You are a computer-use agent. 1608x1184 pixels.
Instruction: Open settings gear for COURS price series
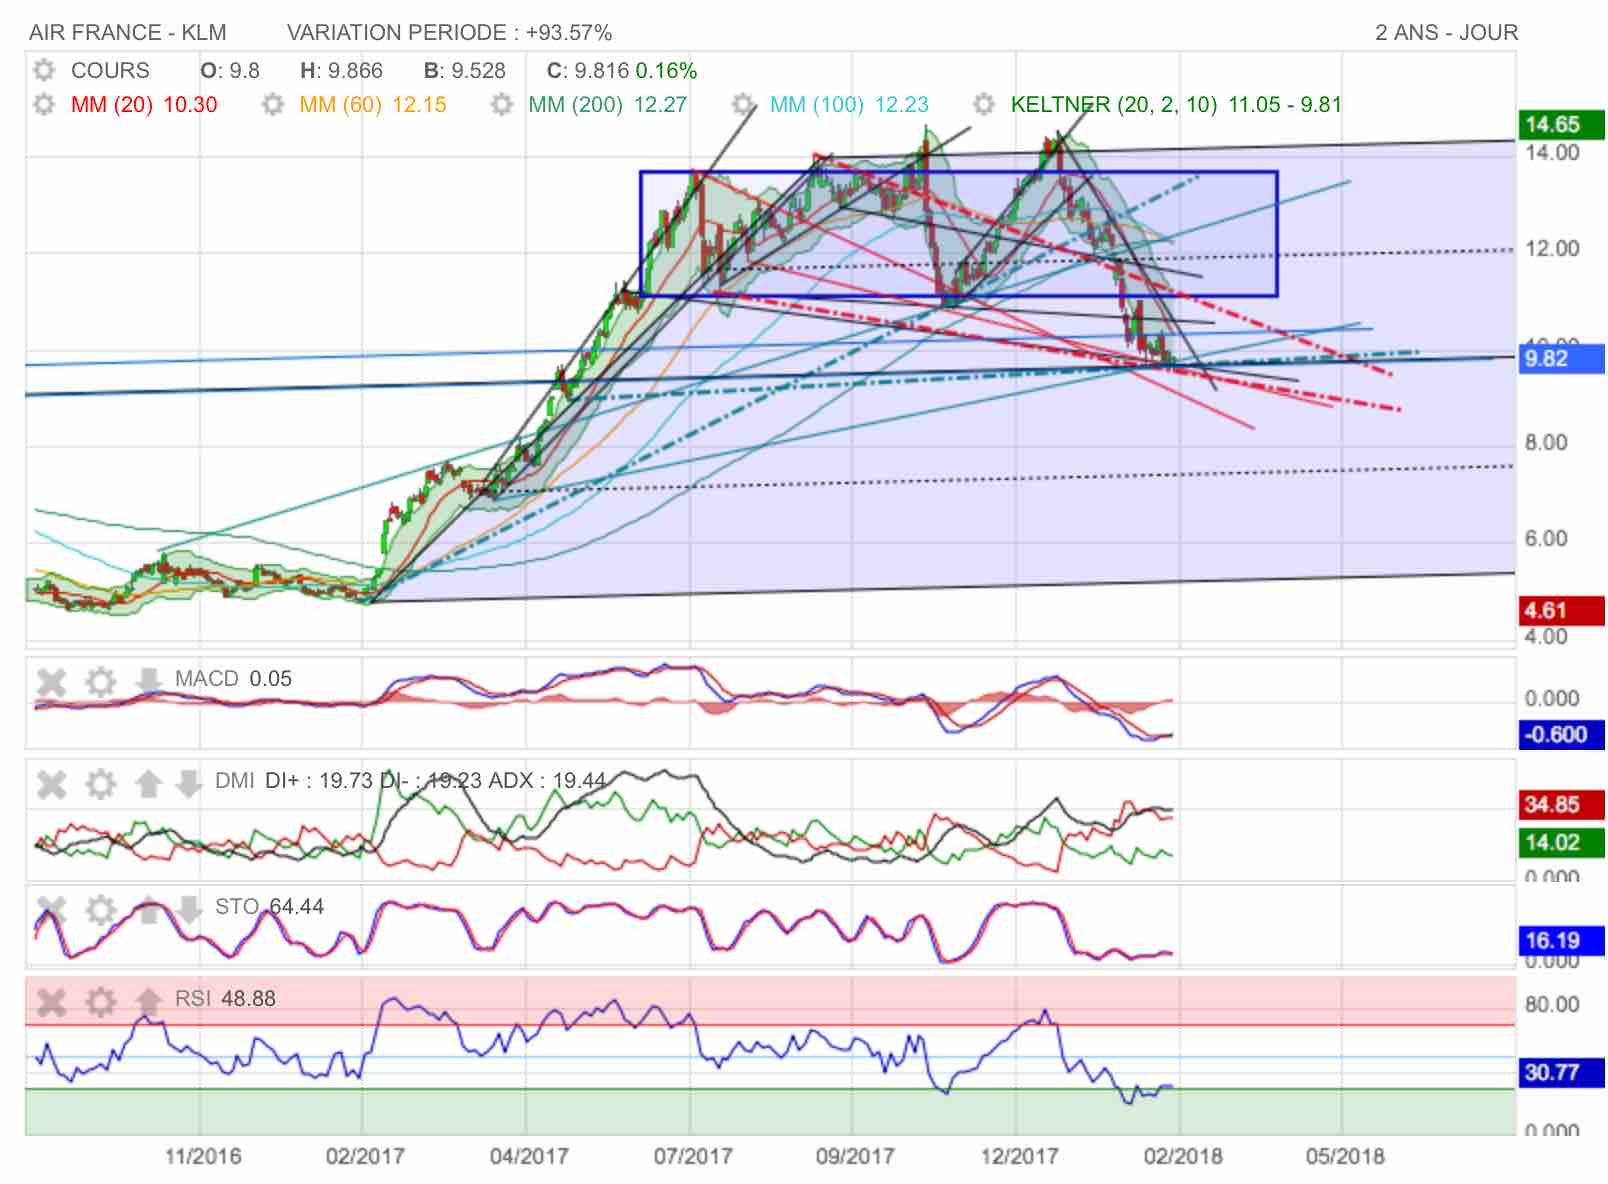click(x=43, y=71)
